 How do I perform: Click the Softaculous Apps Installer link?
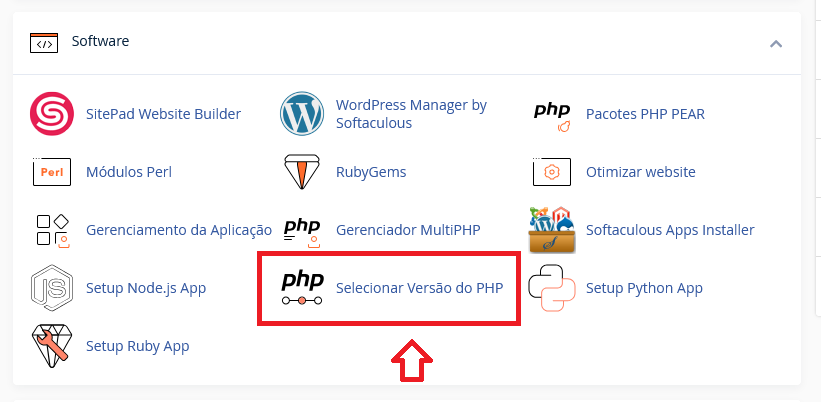(x=670, y=230)
